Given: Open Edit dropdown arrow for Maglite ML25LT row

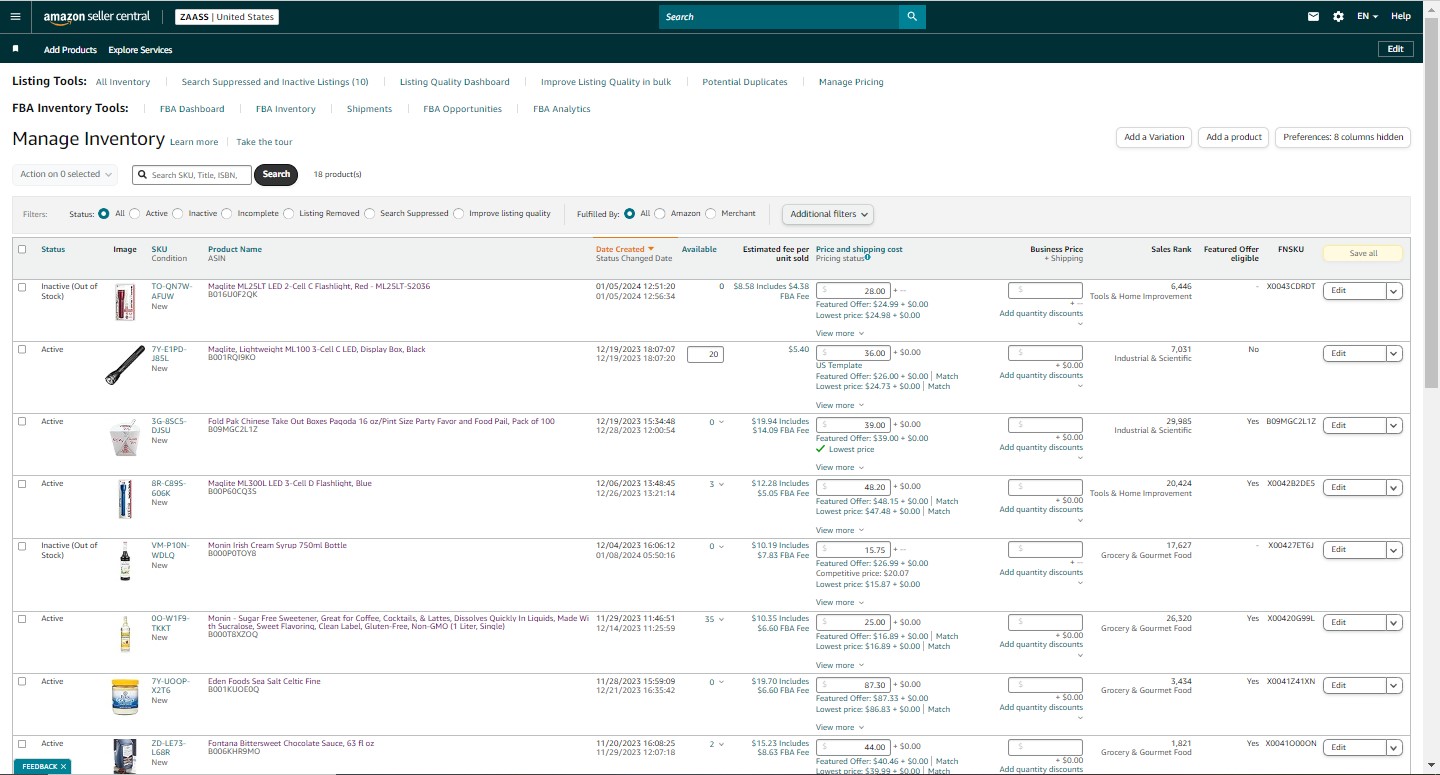Looking at the screenshot, I should click(x=1394, y=291).
